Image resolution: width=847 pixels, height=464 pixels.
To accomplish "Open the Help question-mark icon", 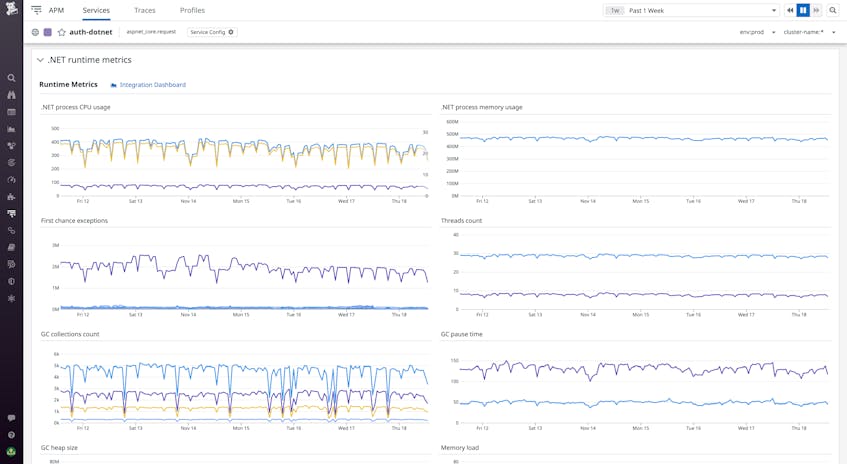I will point(11,435).
